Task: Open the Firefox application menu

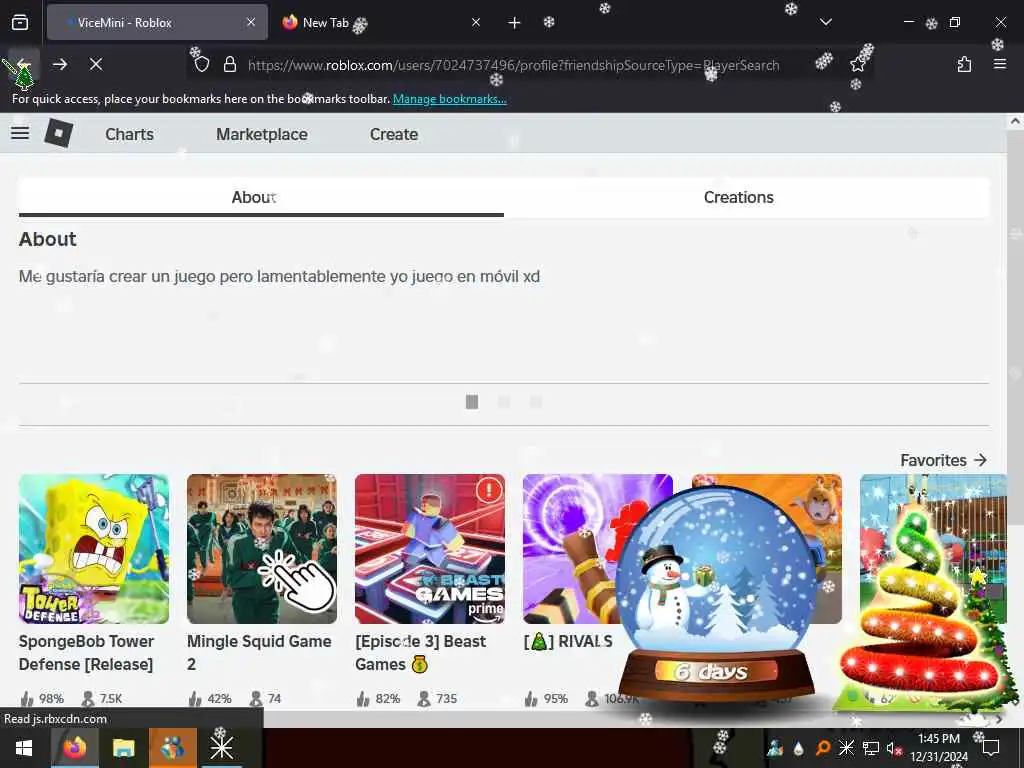Action: click(1000, 64)
